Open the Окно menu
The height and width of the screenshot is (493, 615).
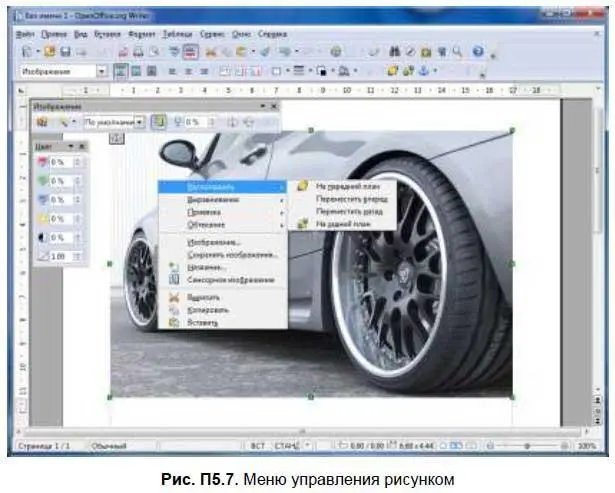(241, 34)
